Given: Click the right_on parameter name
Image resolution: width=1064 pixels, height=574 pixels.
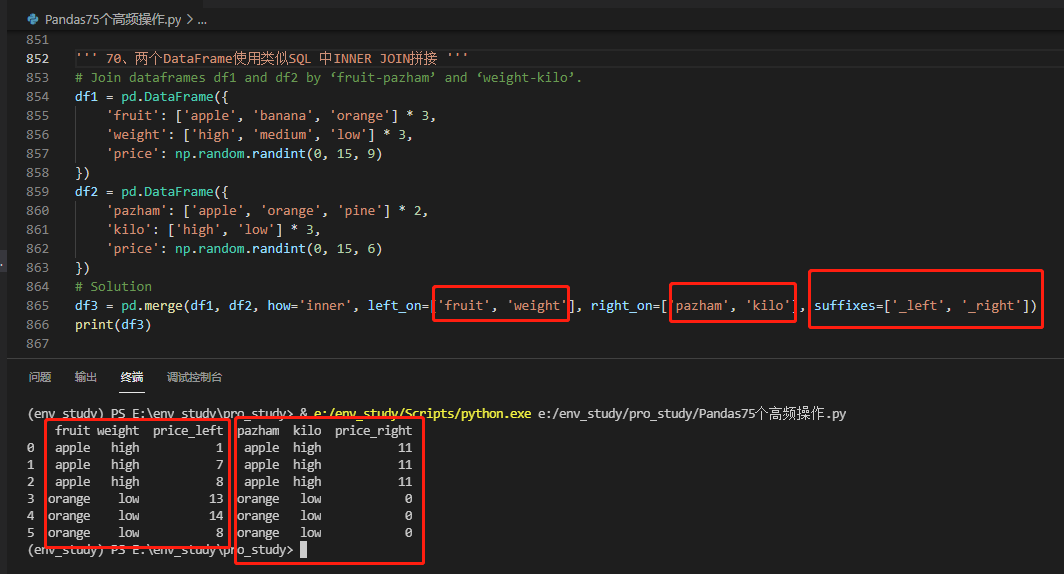Looking at the screenshot, I should tap(622, 305).
